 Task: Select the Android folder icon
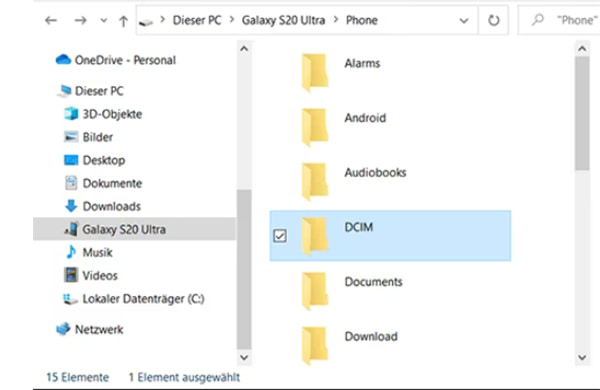(315, 127)
